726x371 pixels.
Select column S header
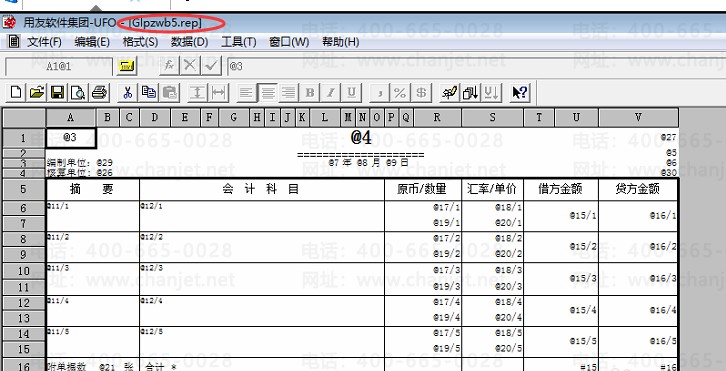[x=492, y=118]
